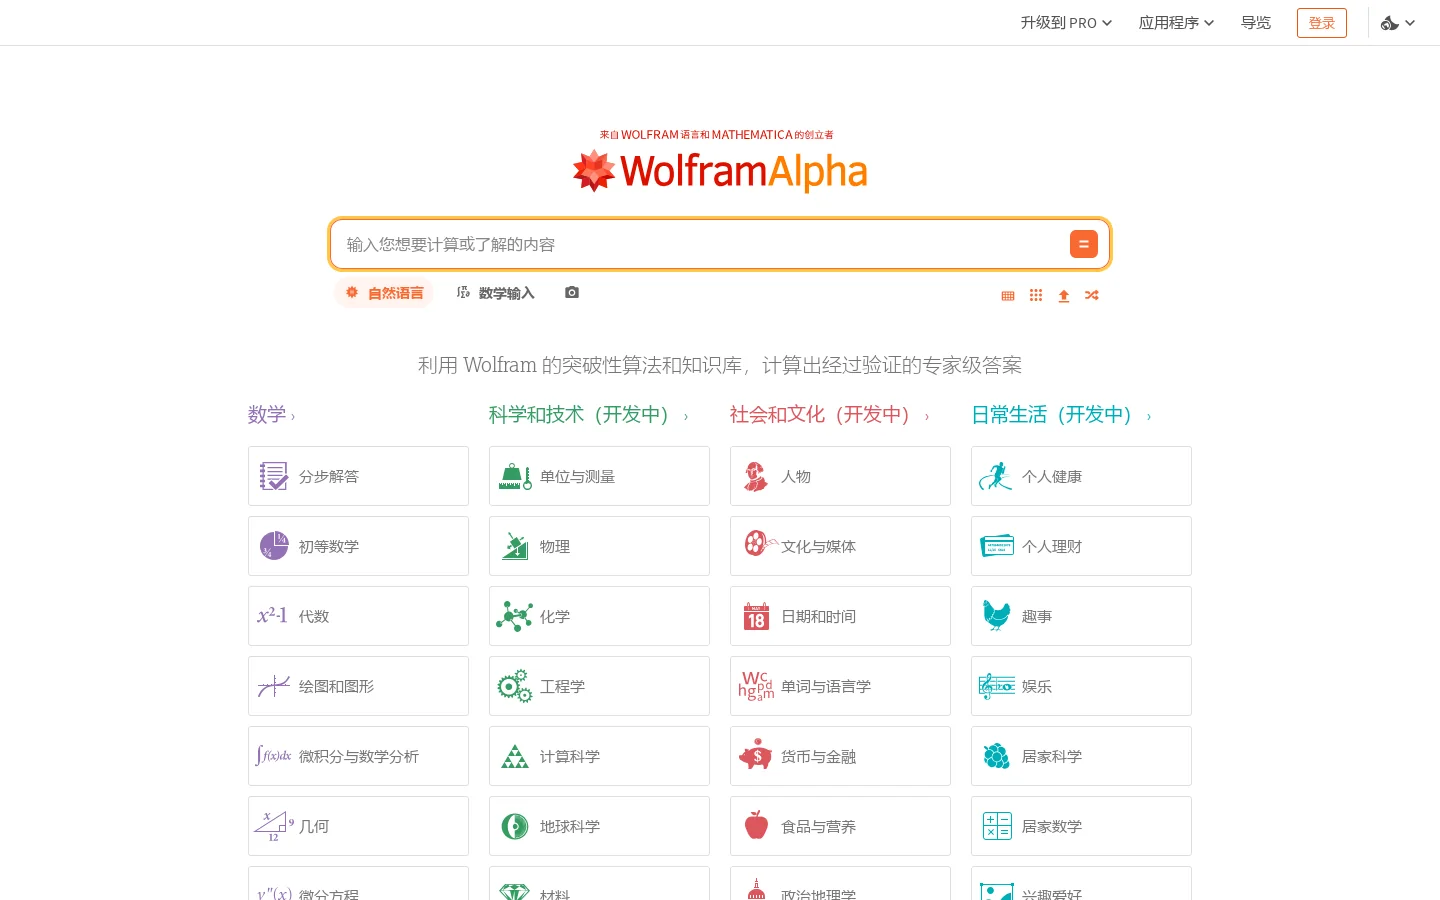The height and width of the screenshot is (900, 1440).
Task: Click the 计算科学 triangle pattern icon
Action: click(x=515, y=756)
